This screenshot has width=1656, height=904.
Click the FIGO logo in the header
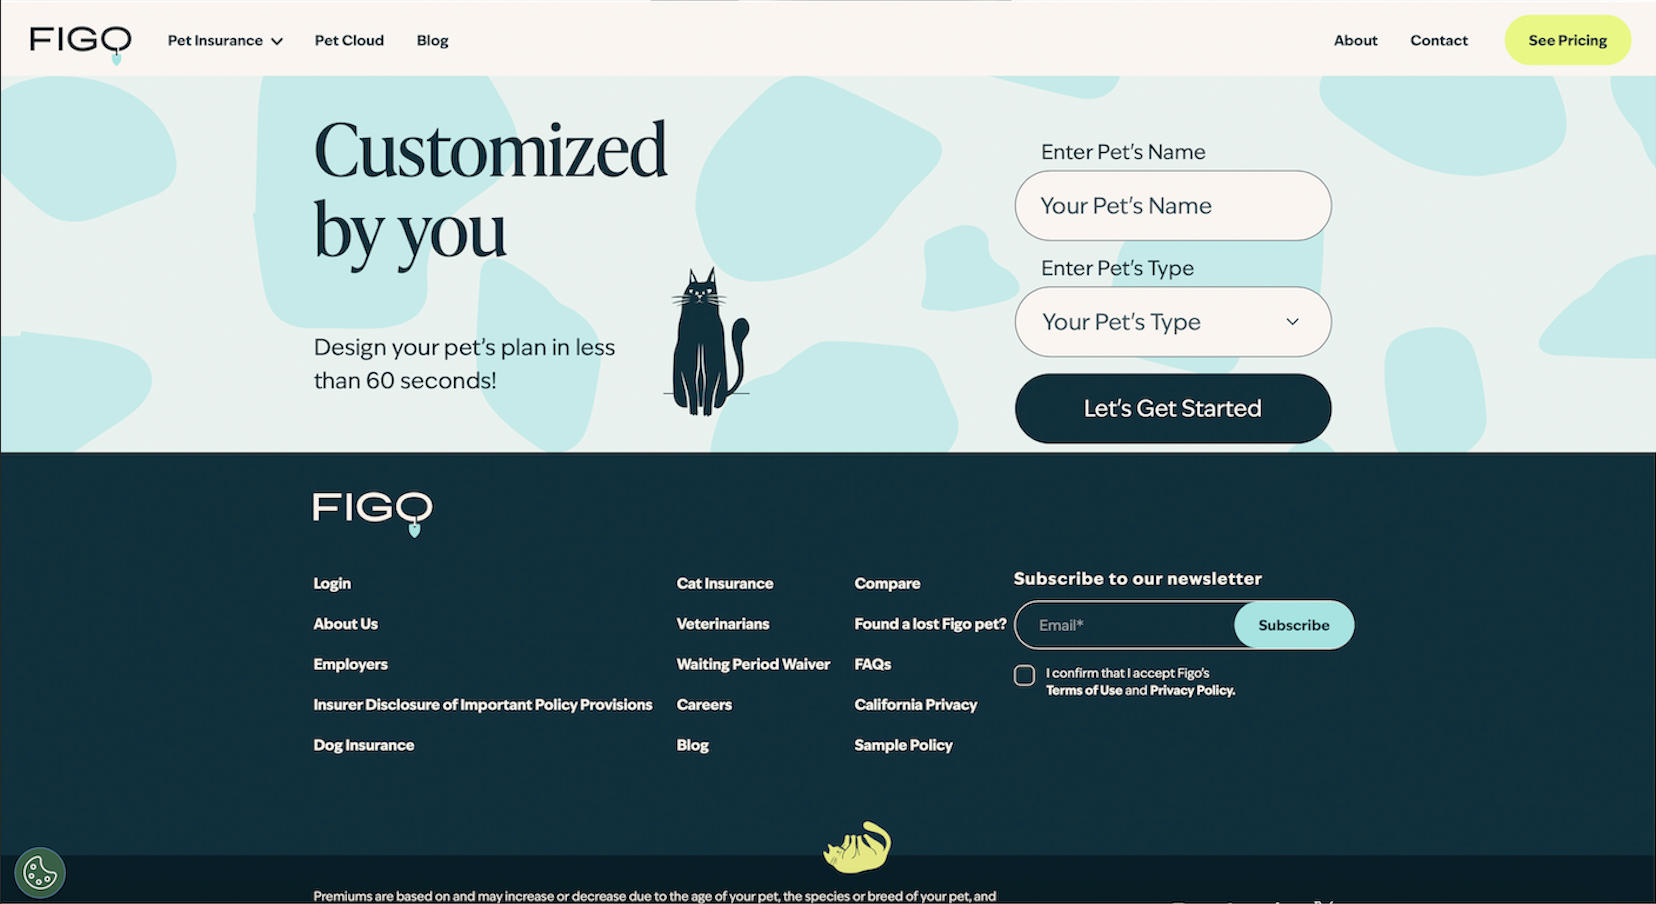coord(80,44)
